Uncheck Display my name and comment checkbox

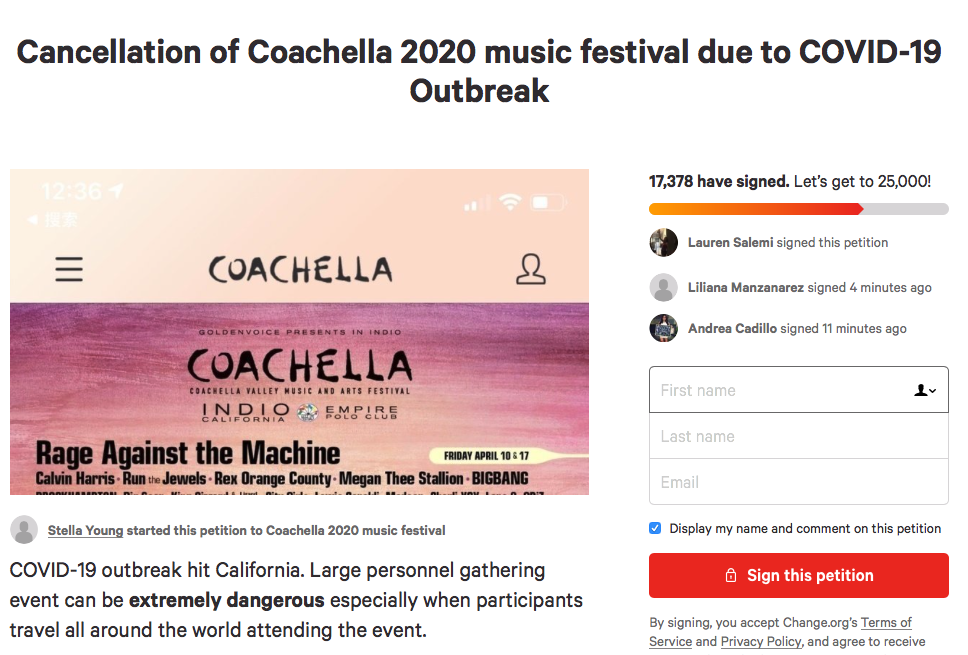(x=655, y=528)
